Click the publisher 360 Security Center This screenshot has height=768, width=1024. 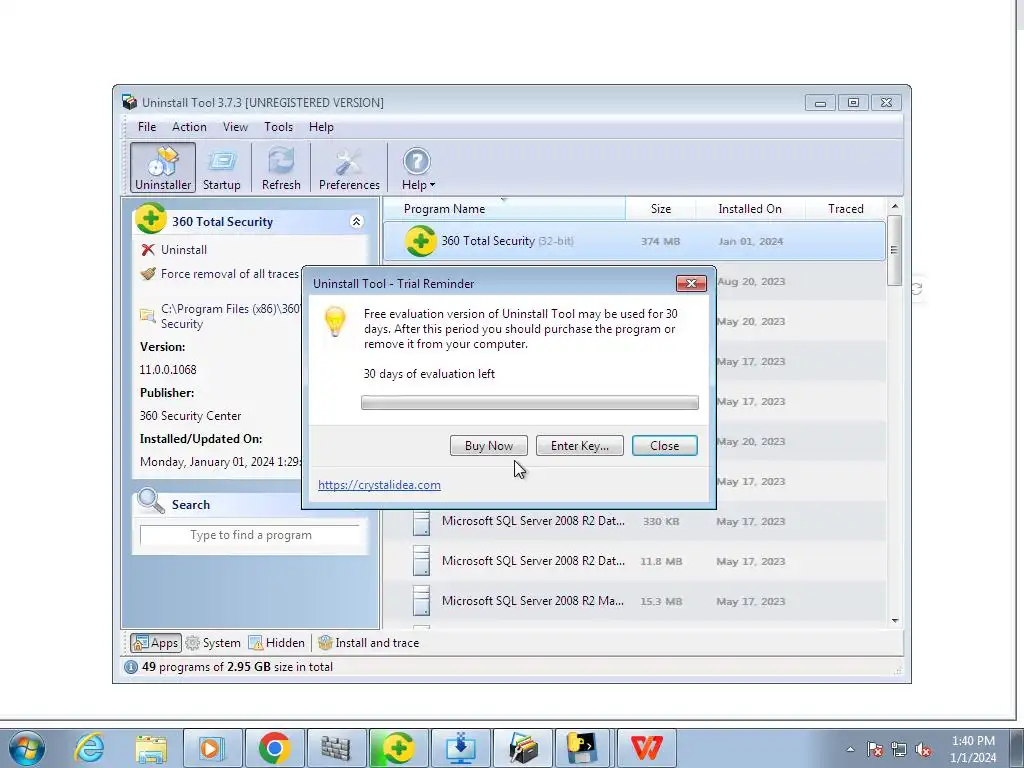click(x=190, y=416)
